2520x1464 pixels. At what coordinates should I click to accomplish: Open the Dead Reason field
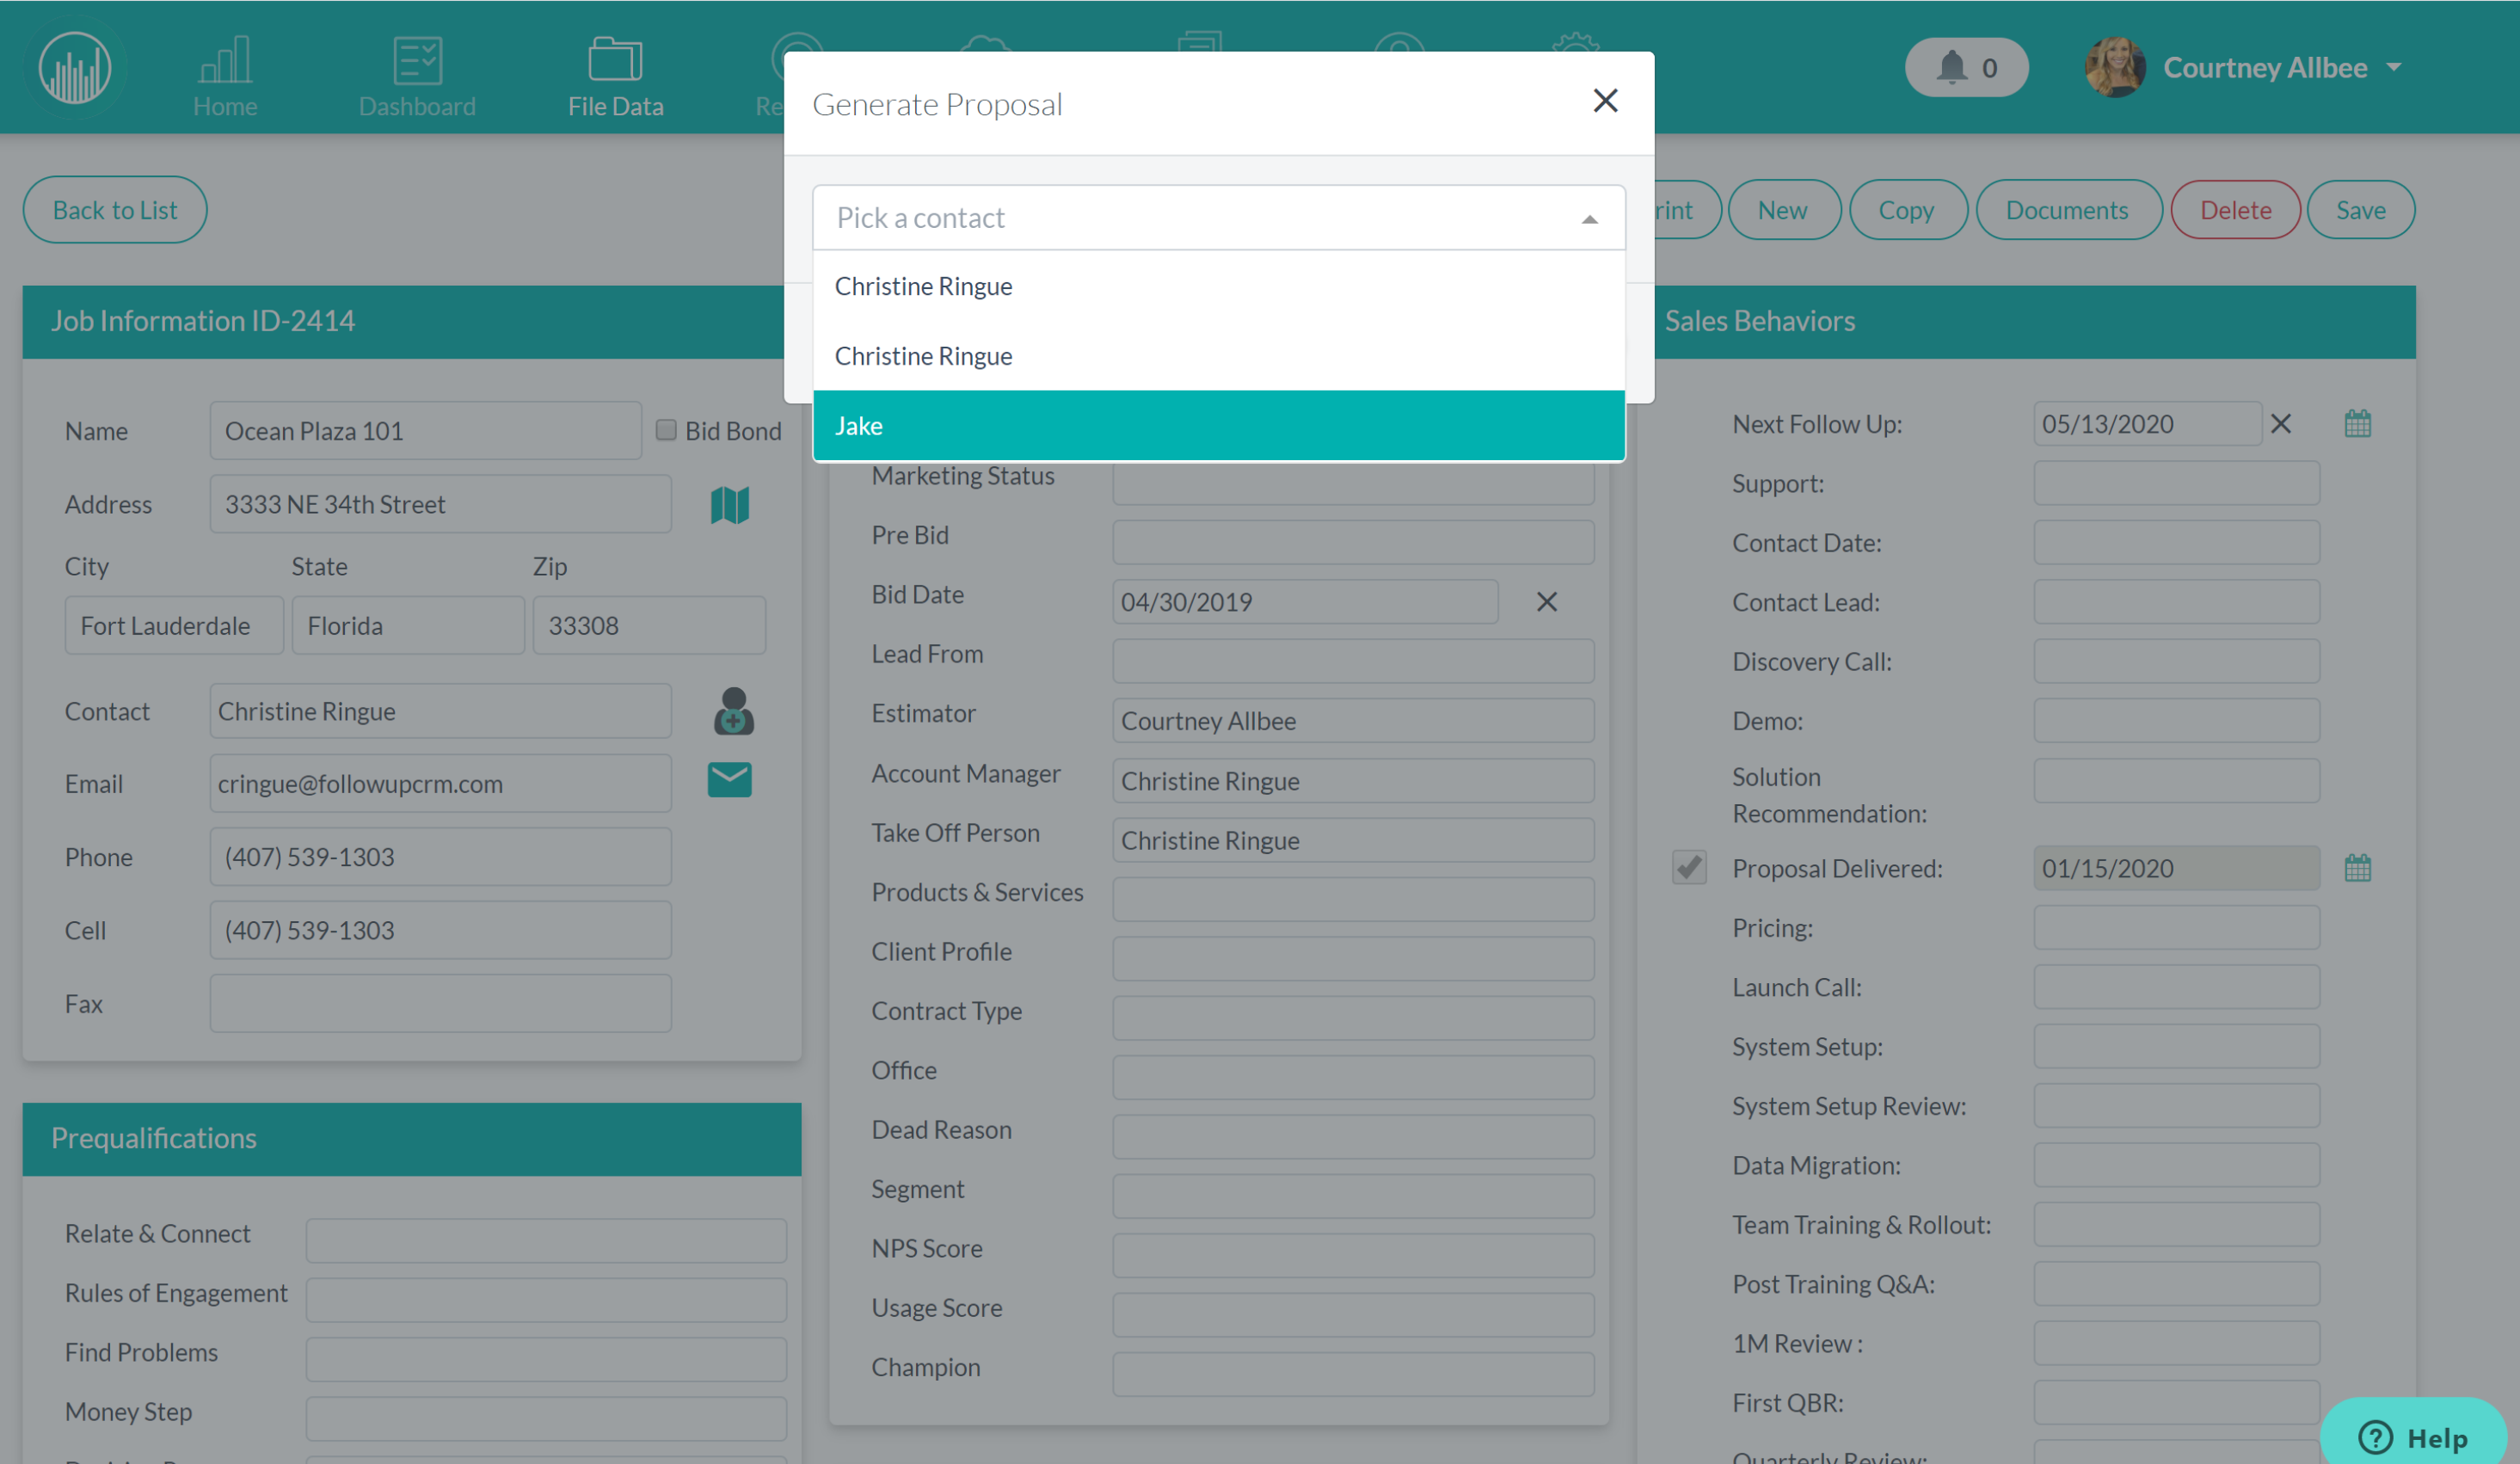(x=1353, y=1137)
